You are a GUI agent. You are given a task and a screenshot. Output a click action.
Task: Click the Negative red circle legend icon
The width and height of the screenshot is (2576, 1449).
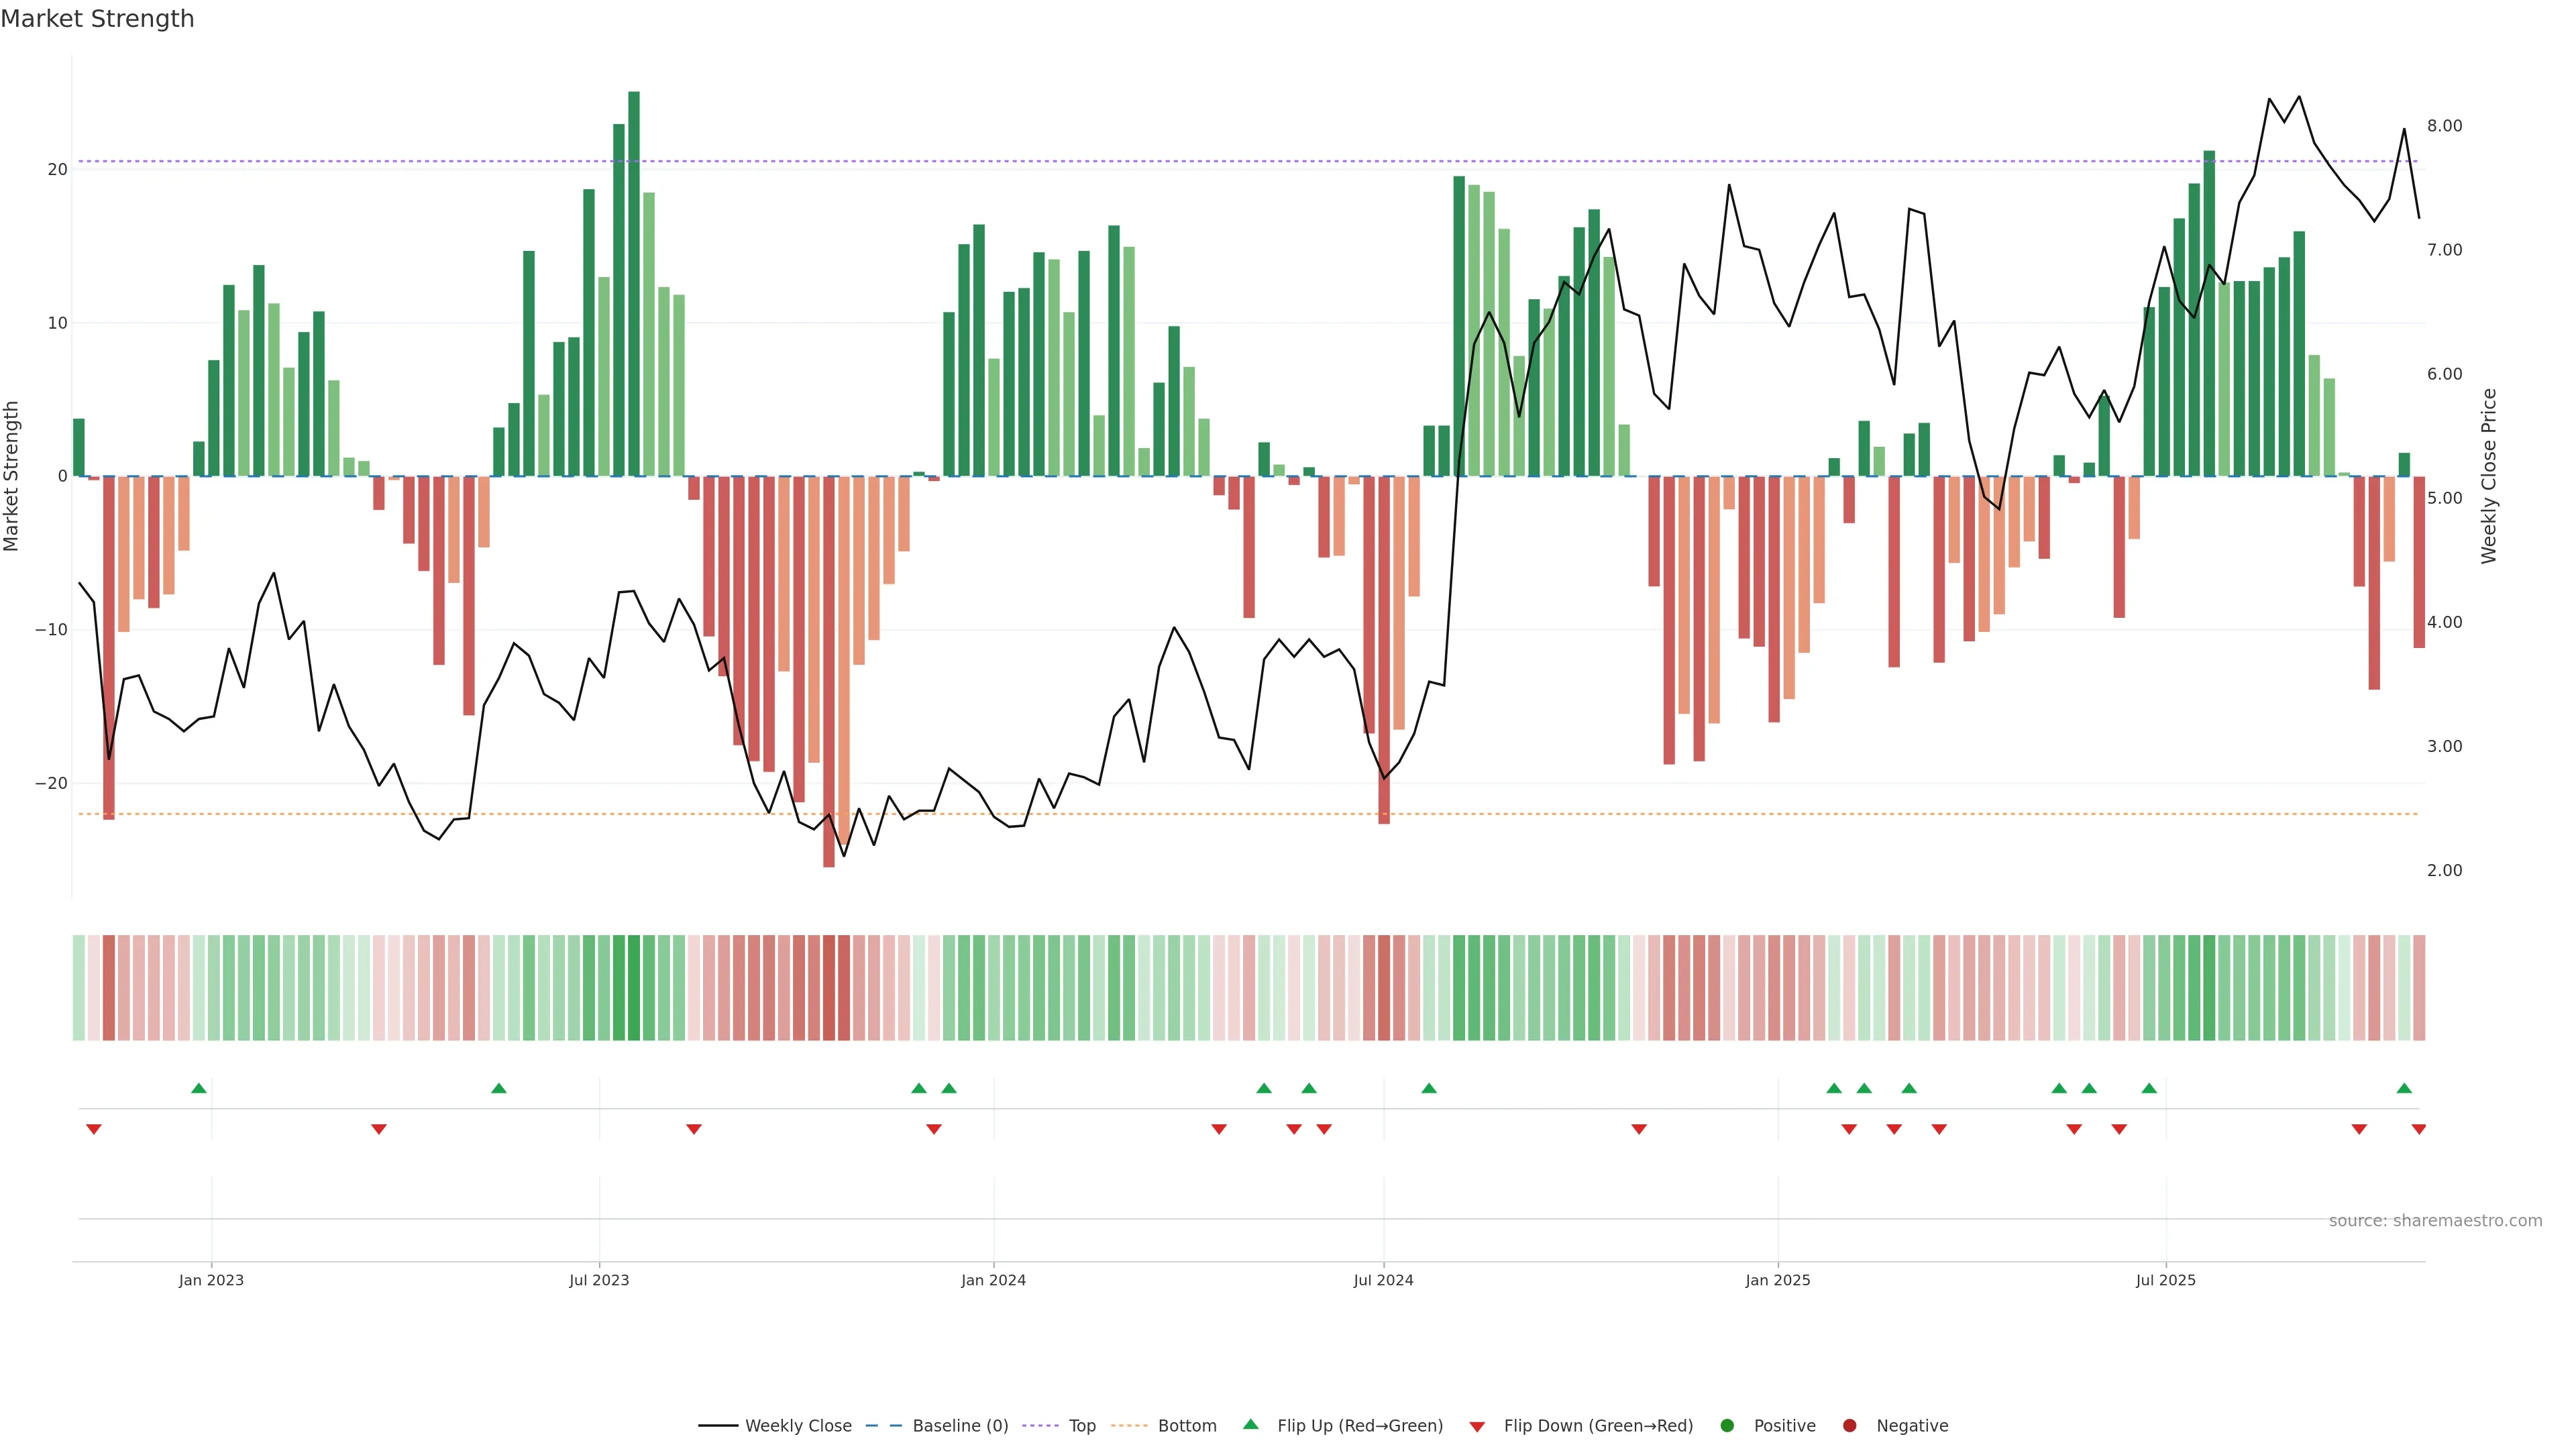click(x=1849, y=1425)
